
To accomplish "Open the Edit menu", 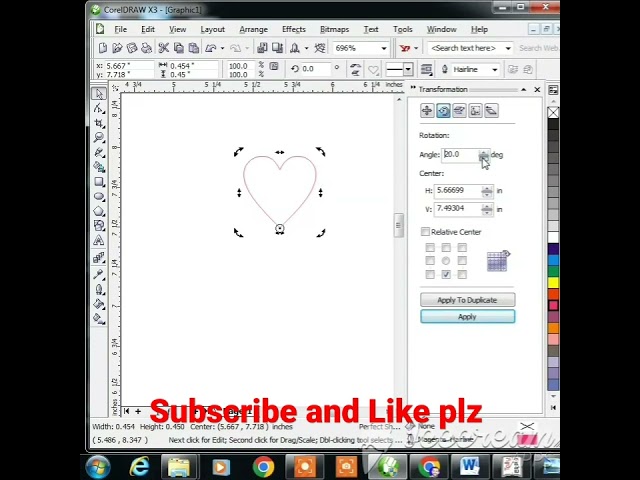I will point(148,29).
